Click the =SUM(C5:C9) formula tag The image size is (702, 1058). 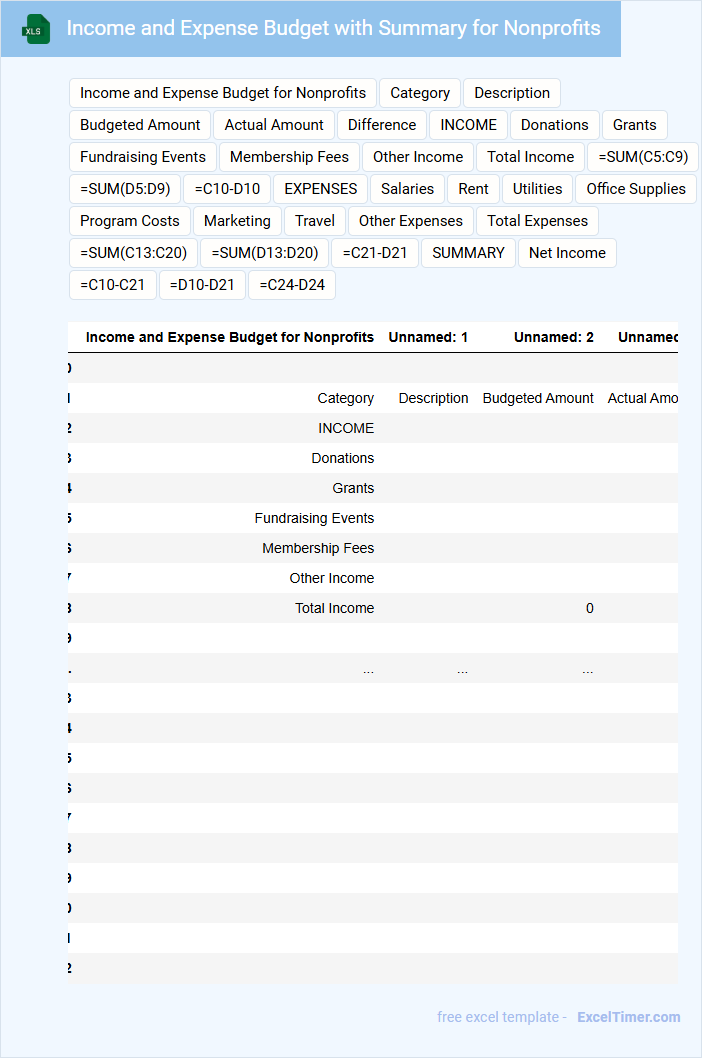tap(643, 157)
